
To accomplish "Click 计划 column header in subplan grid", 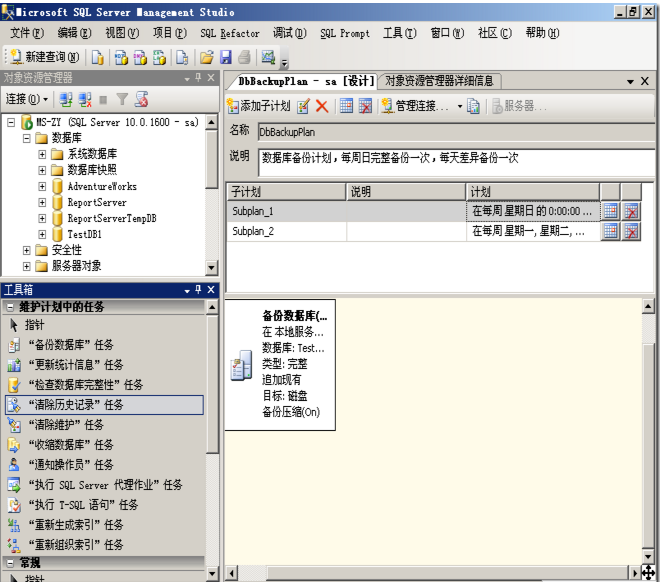I will pyautogui.click(x=532, y=192).
